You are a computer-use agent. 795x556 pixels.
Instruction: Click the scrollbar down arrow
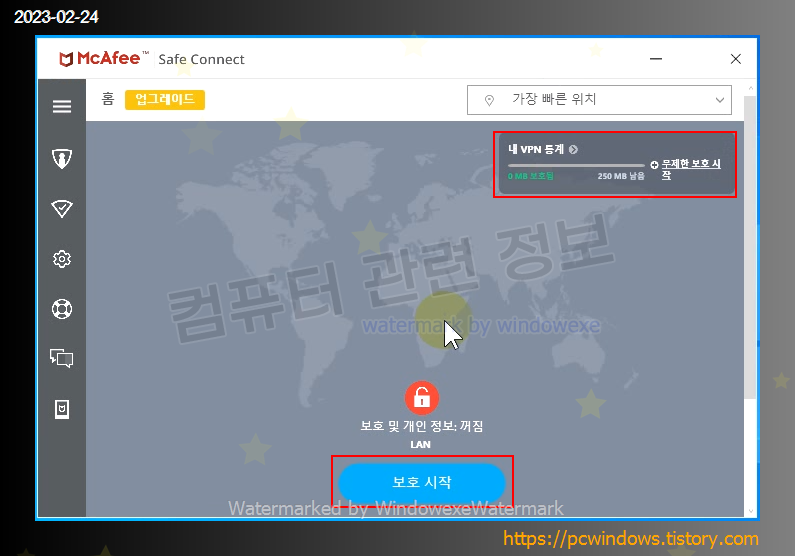751,511
